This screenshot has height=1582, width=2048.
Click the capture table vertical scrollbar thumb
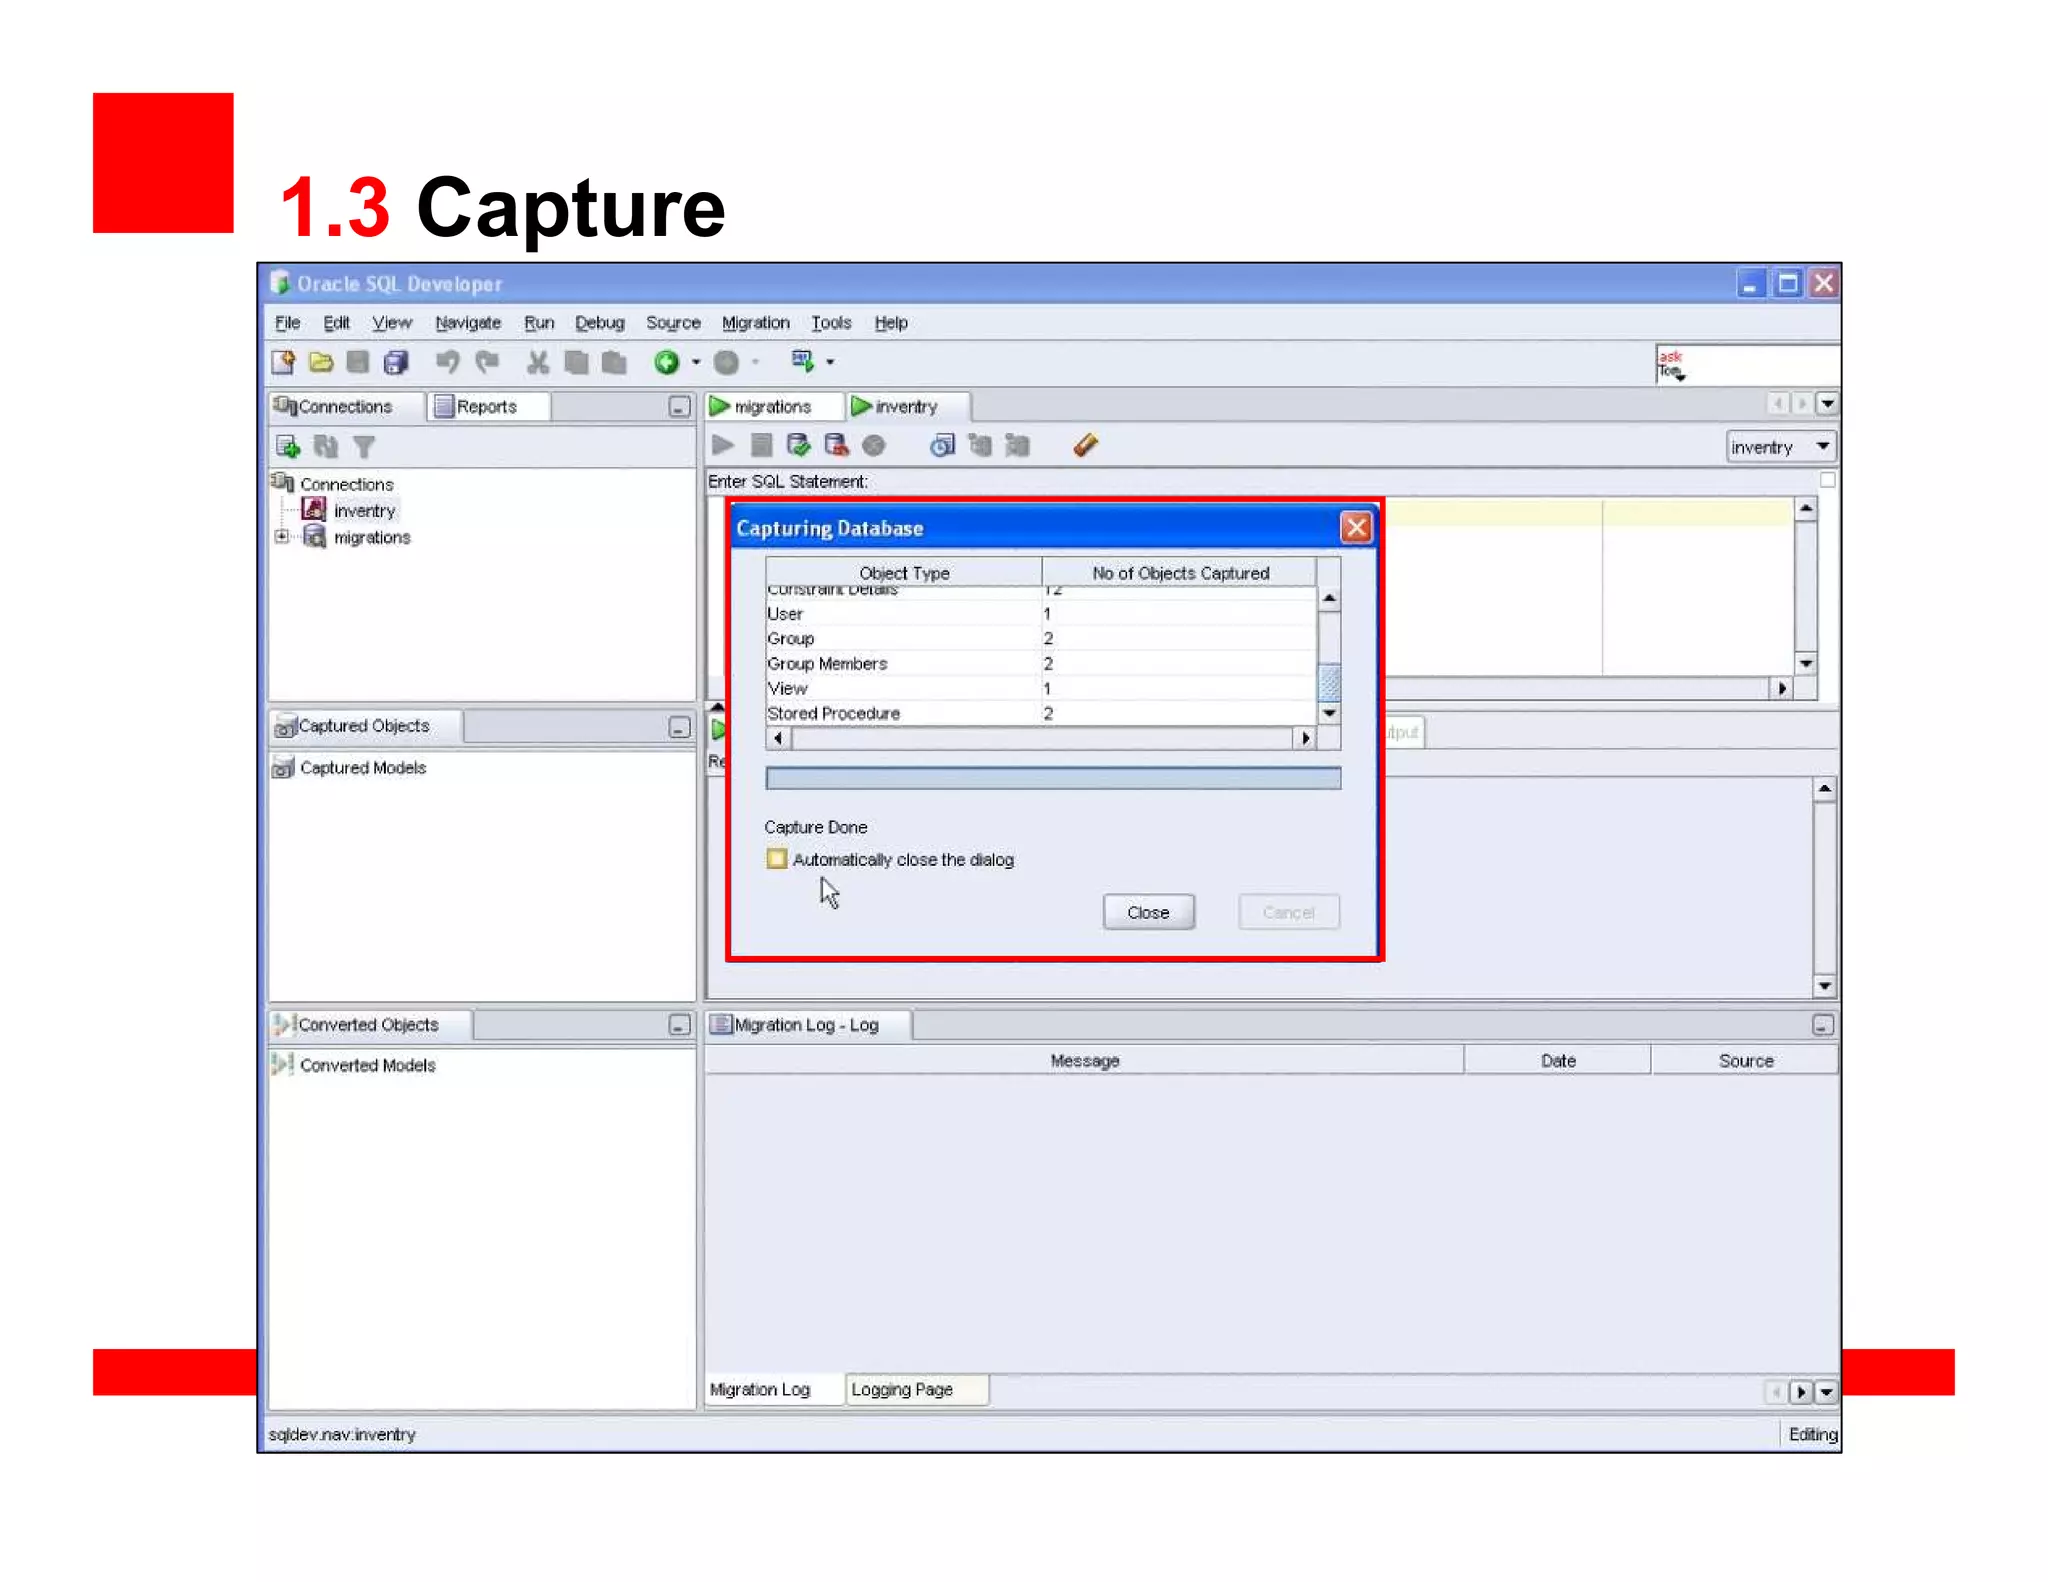(1329, 683)
